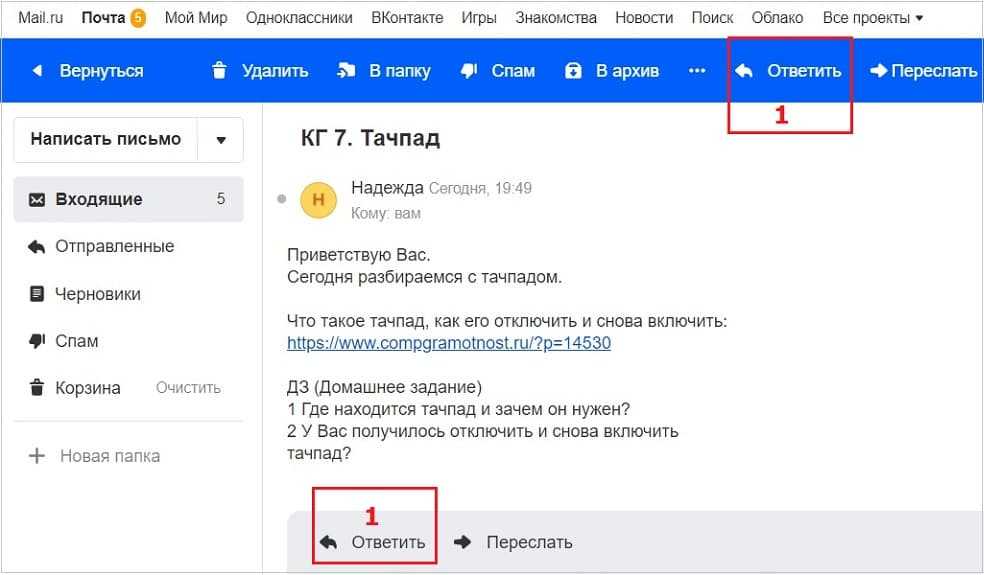984x575 pixels.
Task: Open Входящие inbox folder
Action: [x=98, y=199]
